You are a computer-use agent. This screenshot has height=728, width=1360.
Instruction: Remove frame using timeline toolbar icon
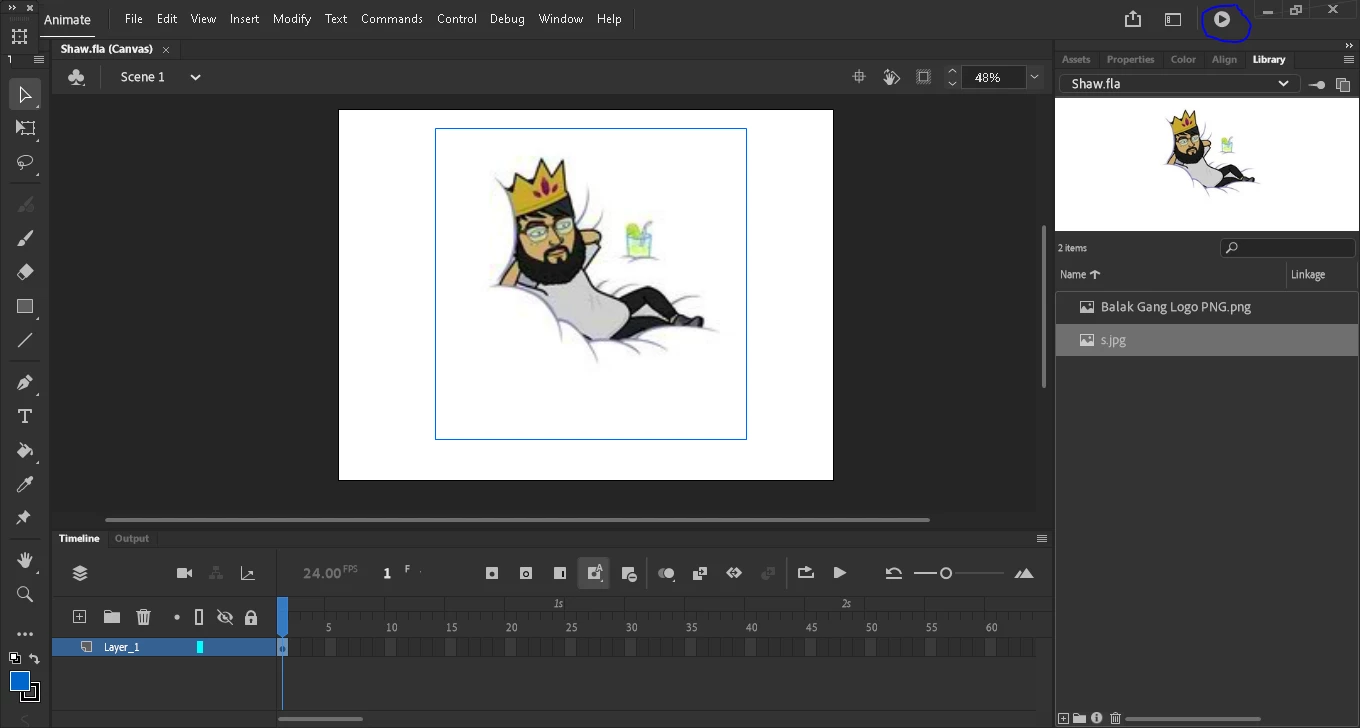coord(628,573)
